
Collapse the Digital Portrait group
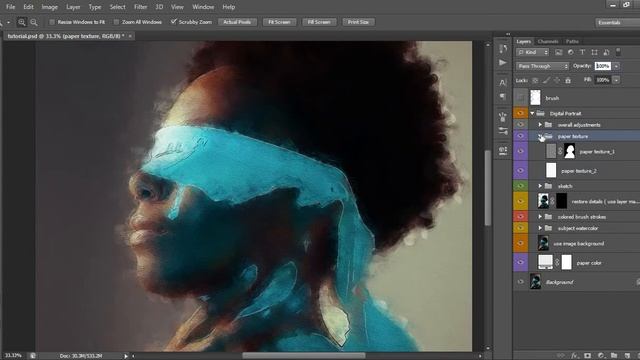532,113
